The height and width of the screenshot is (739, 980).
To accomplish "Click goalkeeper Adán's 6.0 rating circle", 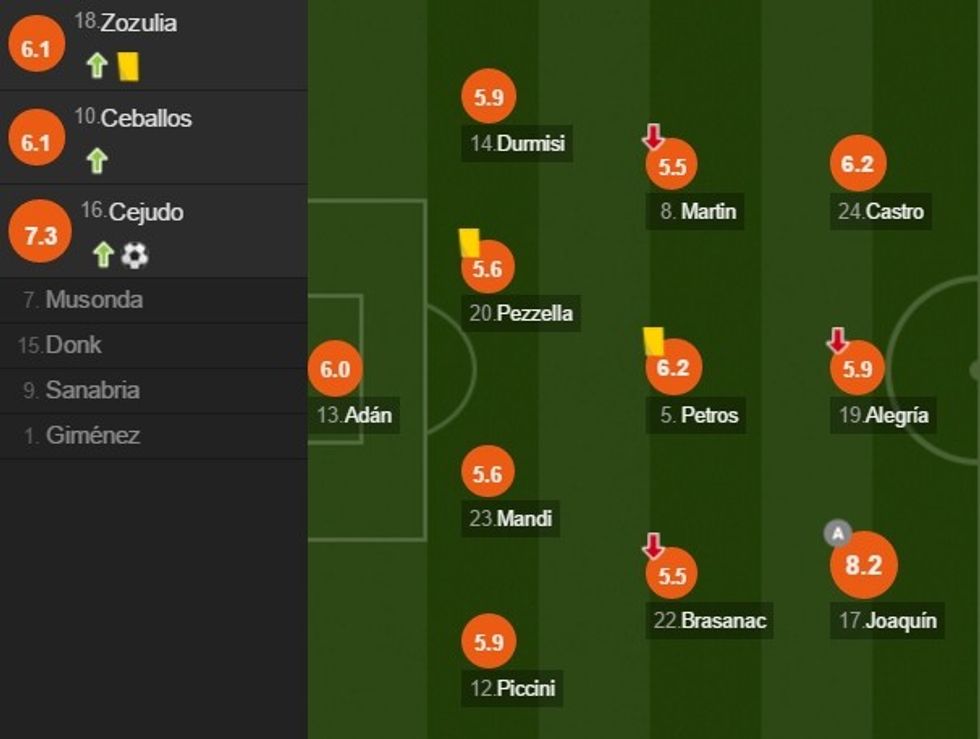I will coord(335,369).
